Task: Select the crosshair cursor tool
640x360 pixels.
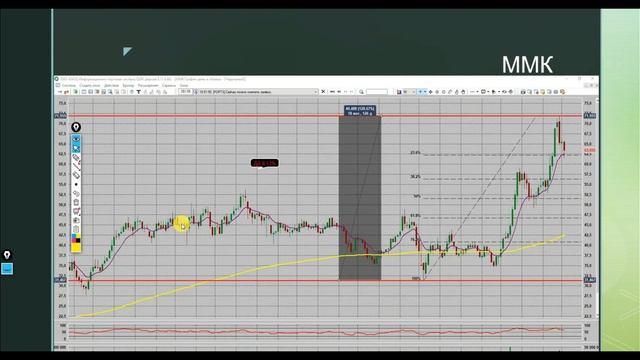Action: [420, 92]
